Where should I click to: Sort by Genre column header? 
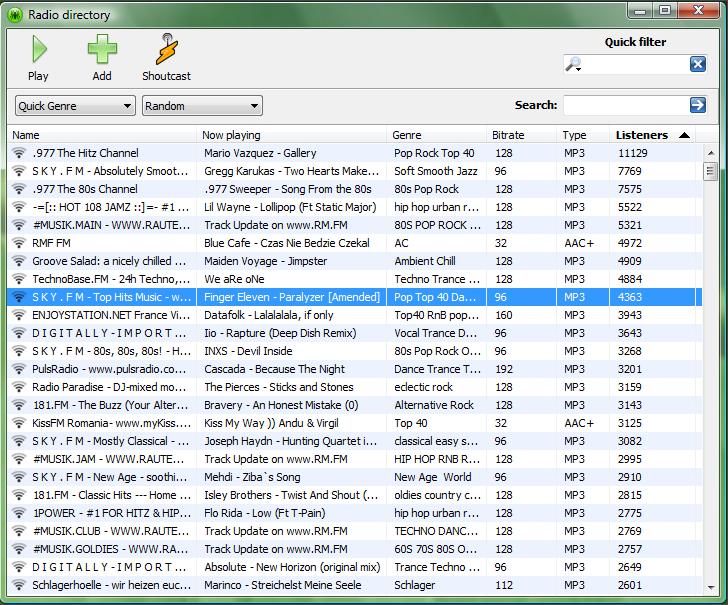click(436, 135)
